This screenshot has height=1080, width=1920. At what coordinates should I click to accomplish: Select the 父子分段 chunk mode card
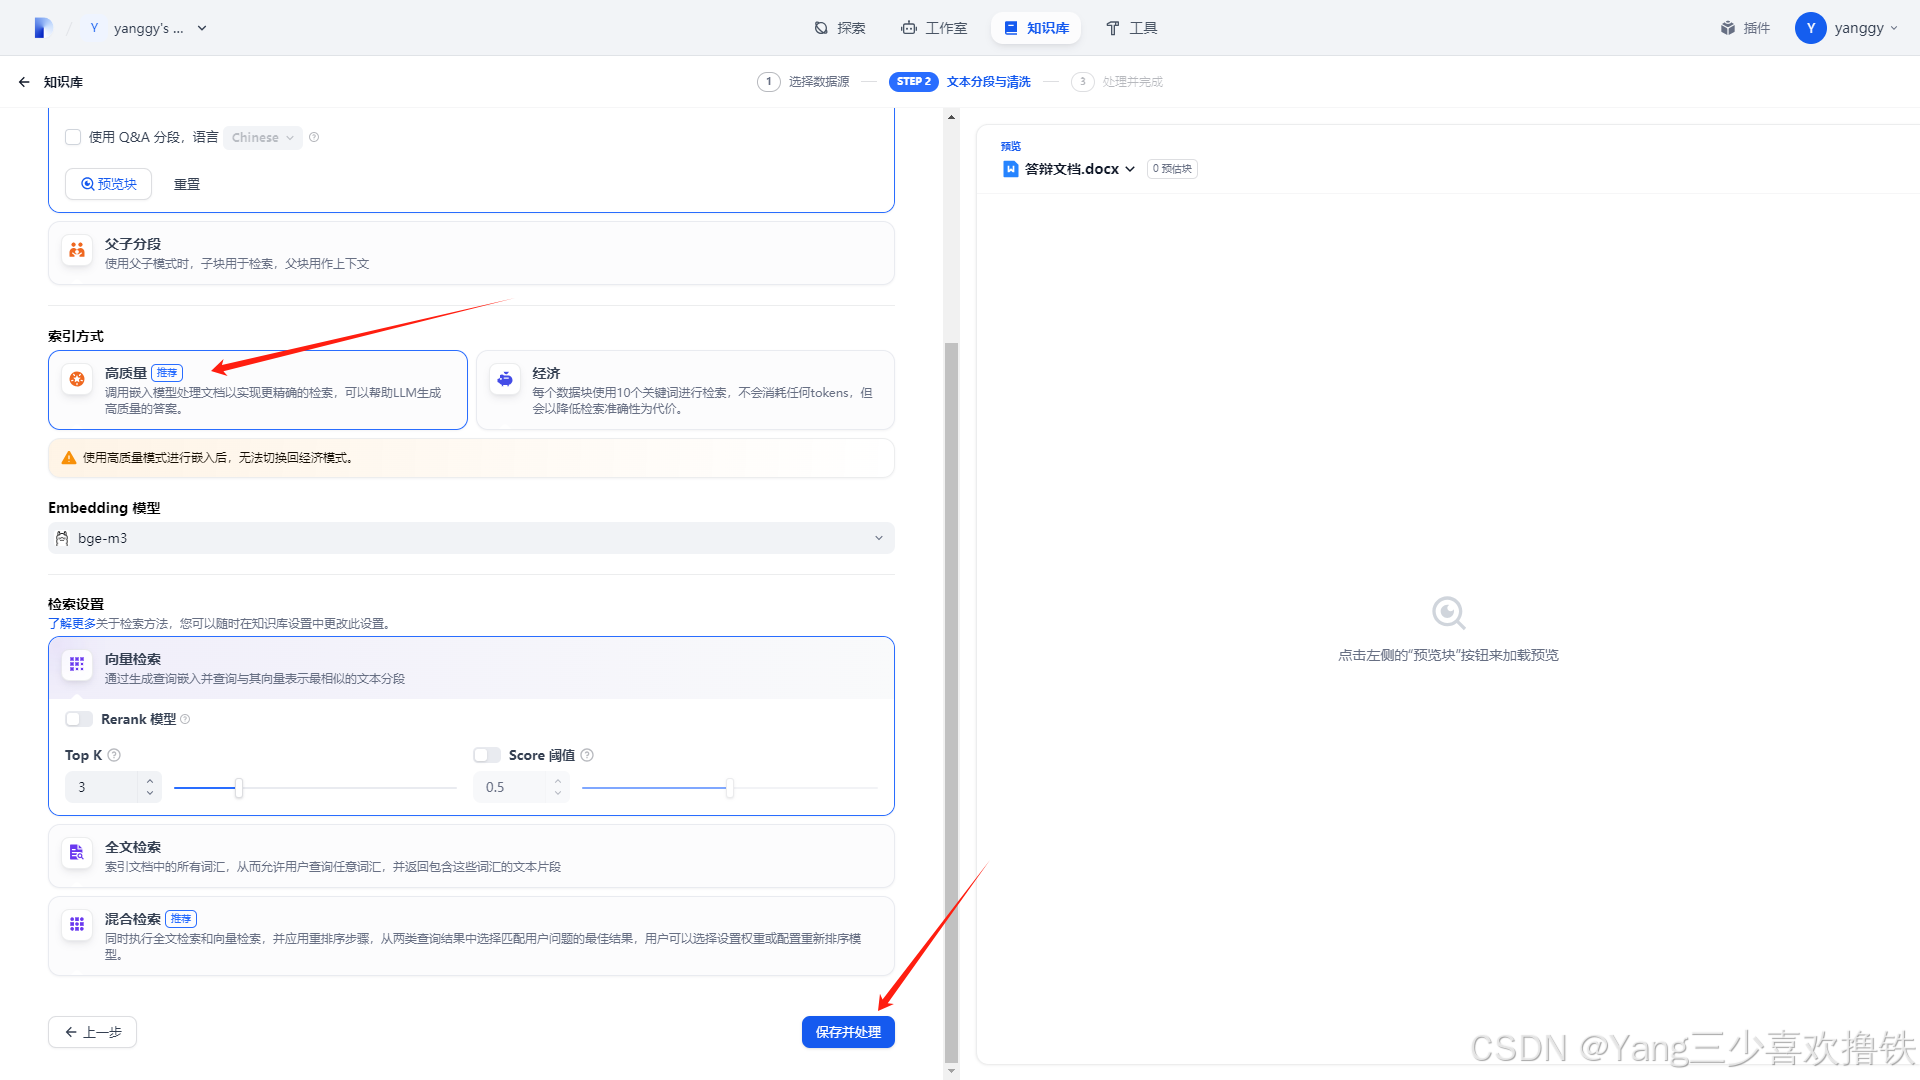coord(471,253)
